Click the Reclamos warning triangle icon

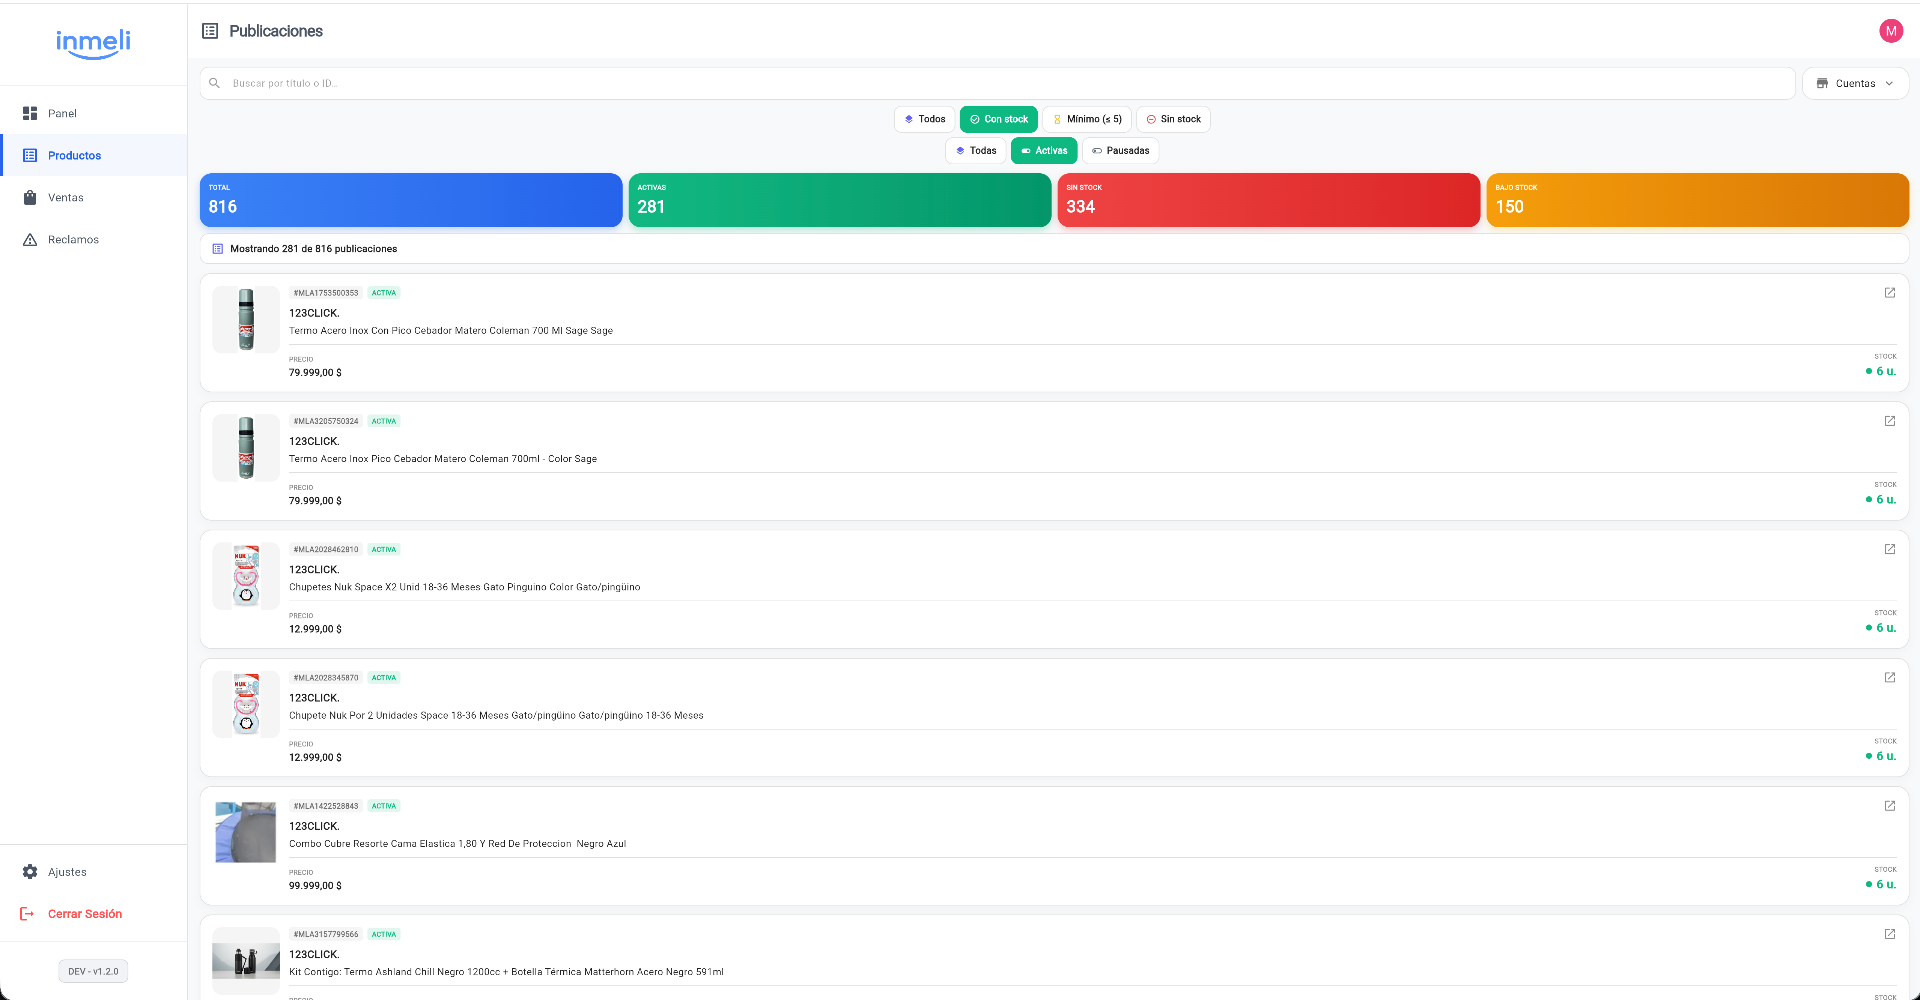point(30,239)
